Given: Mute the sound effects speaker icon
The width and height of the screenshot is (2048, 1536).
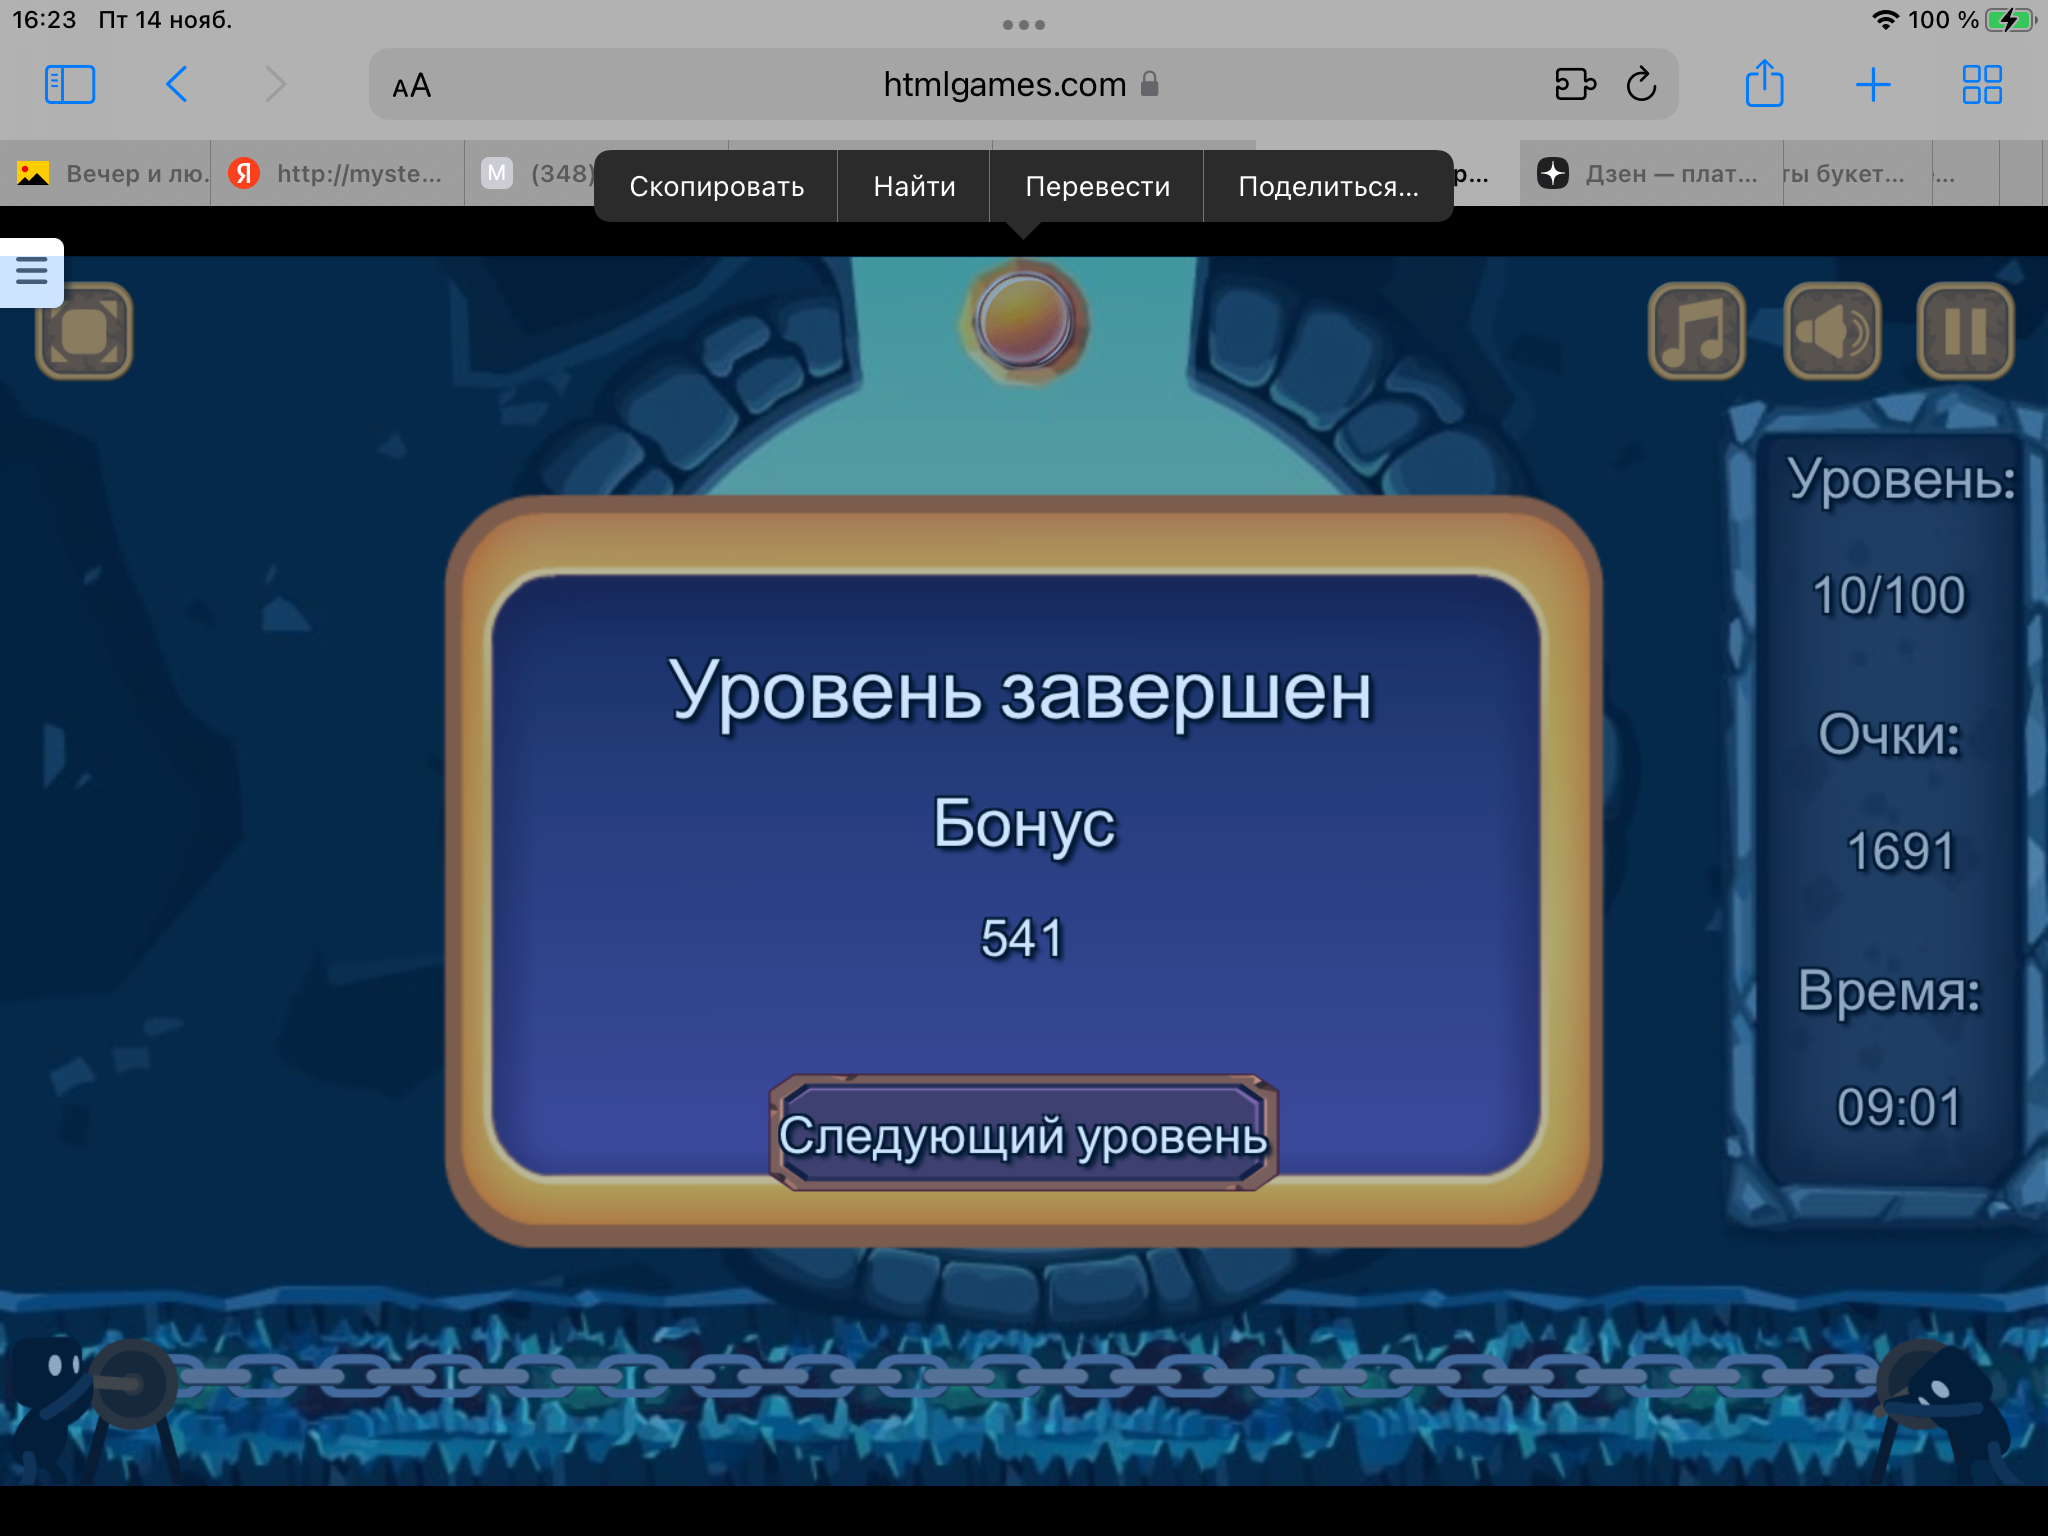Looking at the screenshot, I should point(1831,331).
